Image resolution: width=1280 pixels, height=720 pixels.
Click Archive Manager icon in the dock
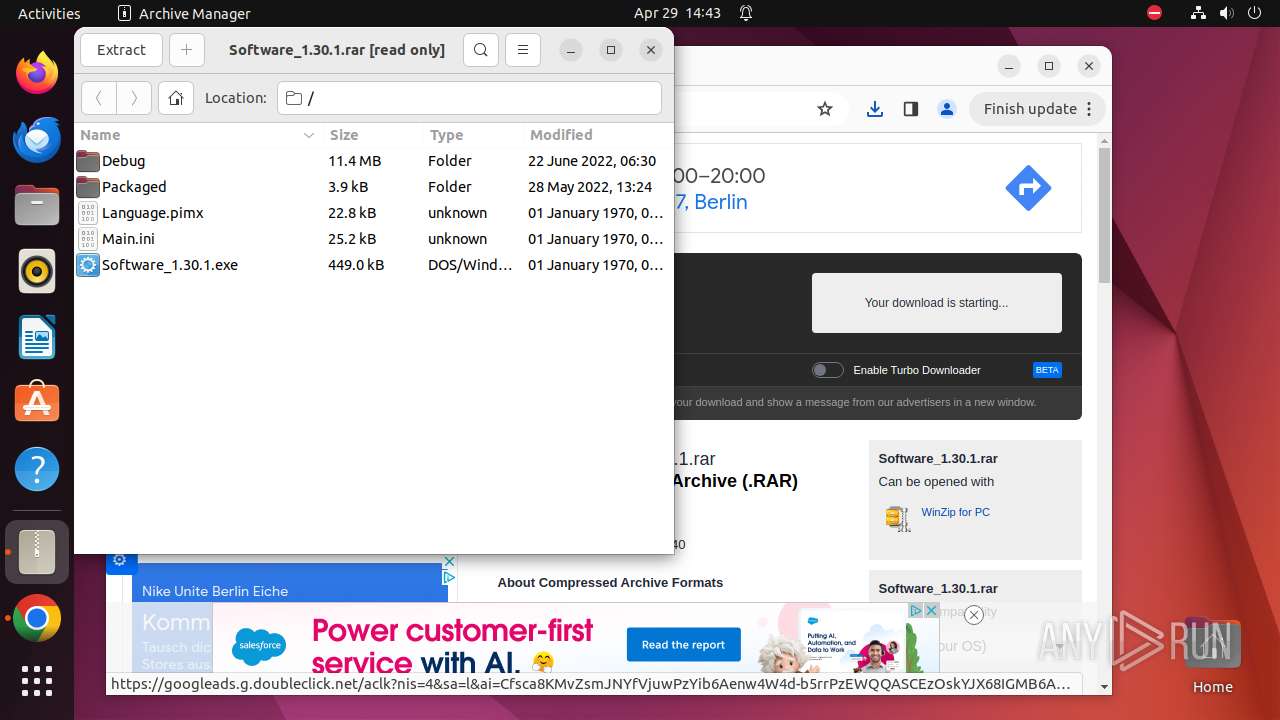[37, 552]
